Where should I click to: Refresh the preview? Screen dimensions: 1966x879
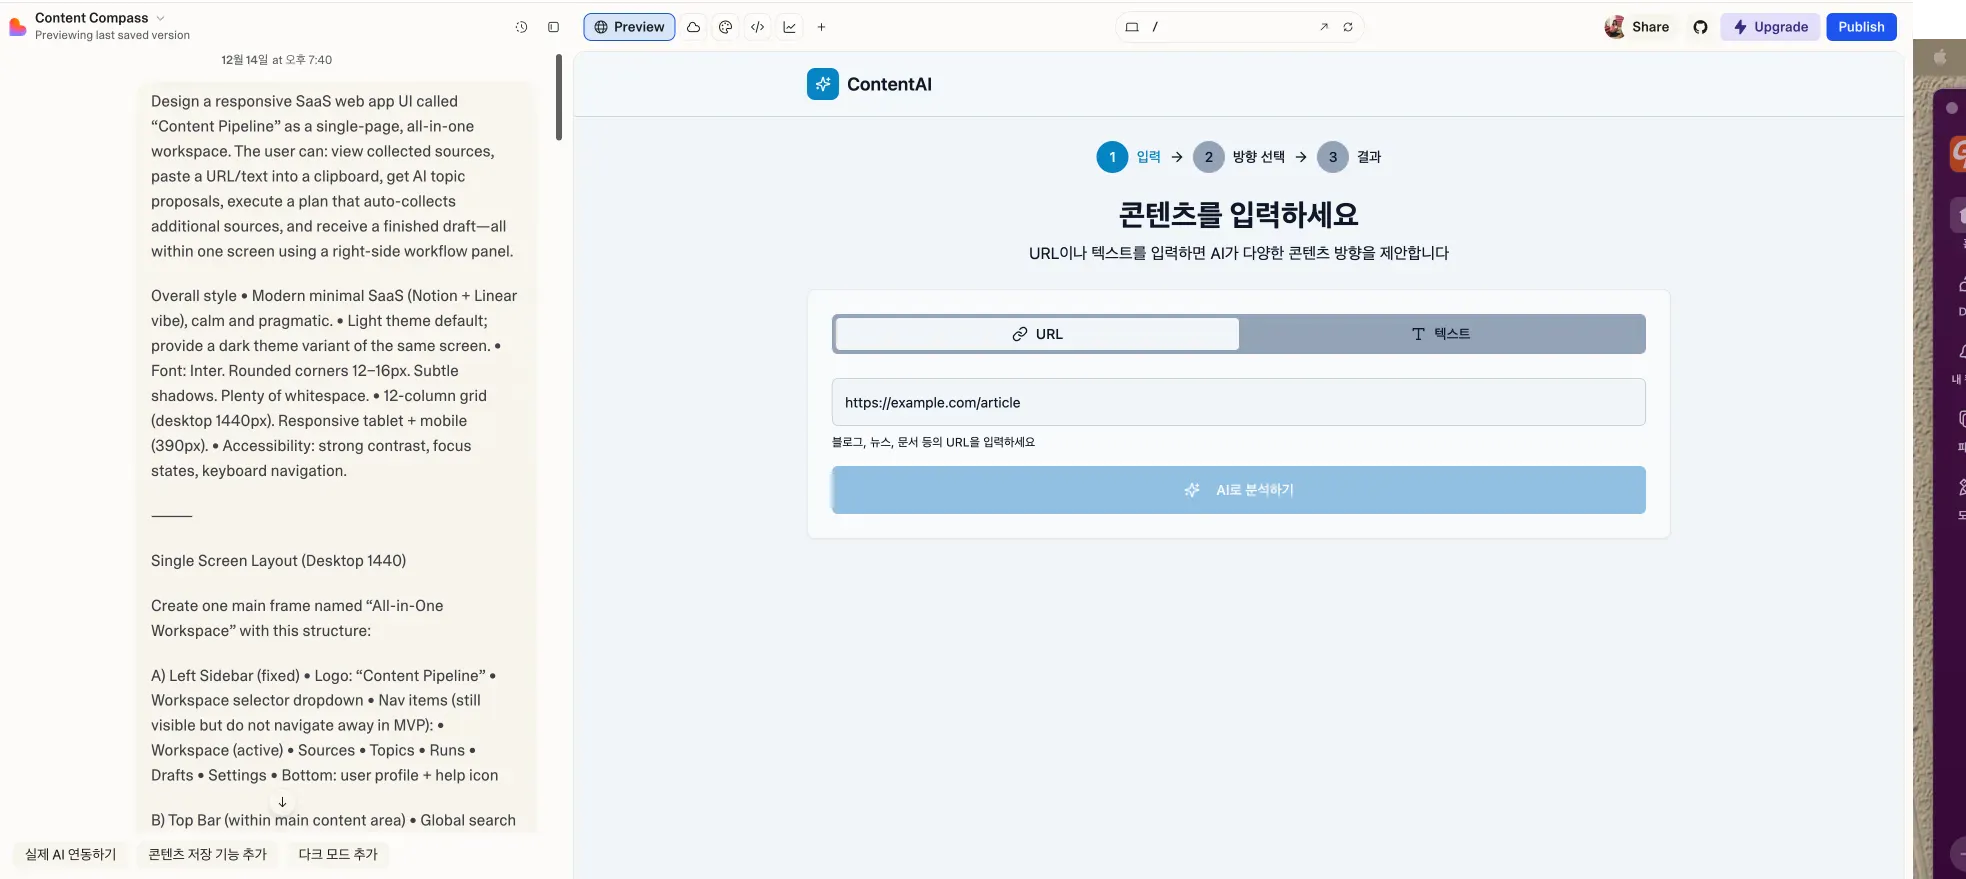(1348, 27)
